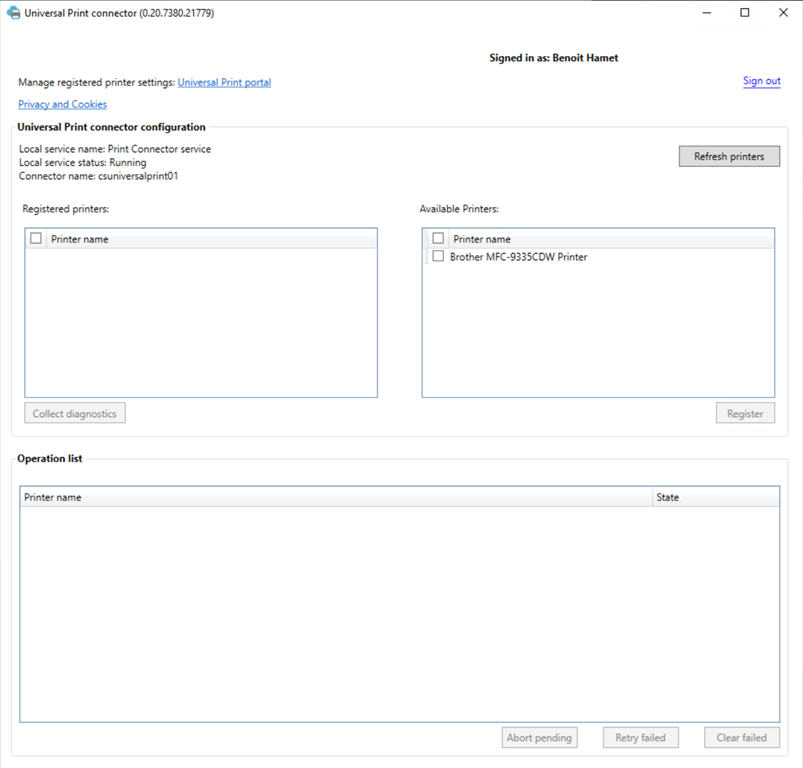Check the Brother MFC-9335CDW Printer checkbox
The width and height of the screenshot is (803, 768).
[x=438, y=256]
